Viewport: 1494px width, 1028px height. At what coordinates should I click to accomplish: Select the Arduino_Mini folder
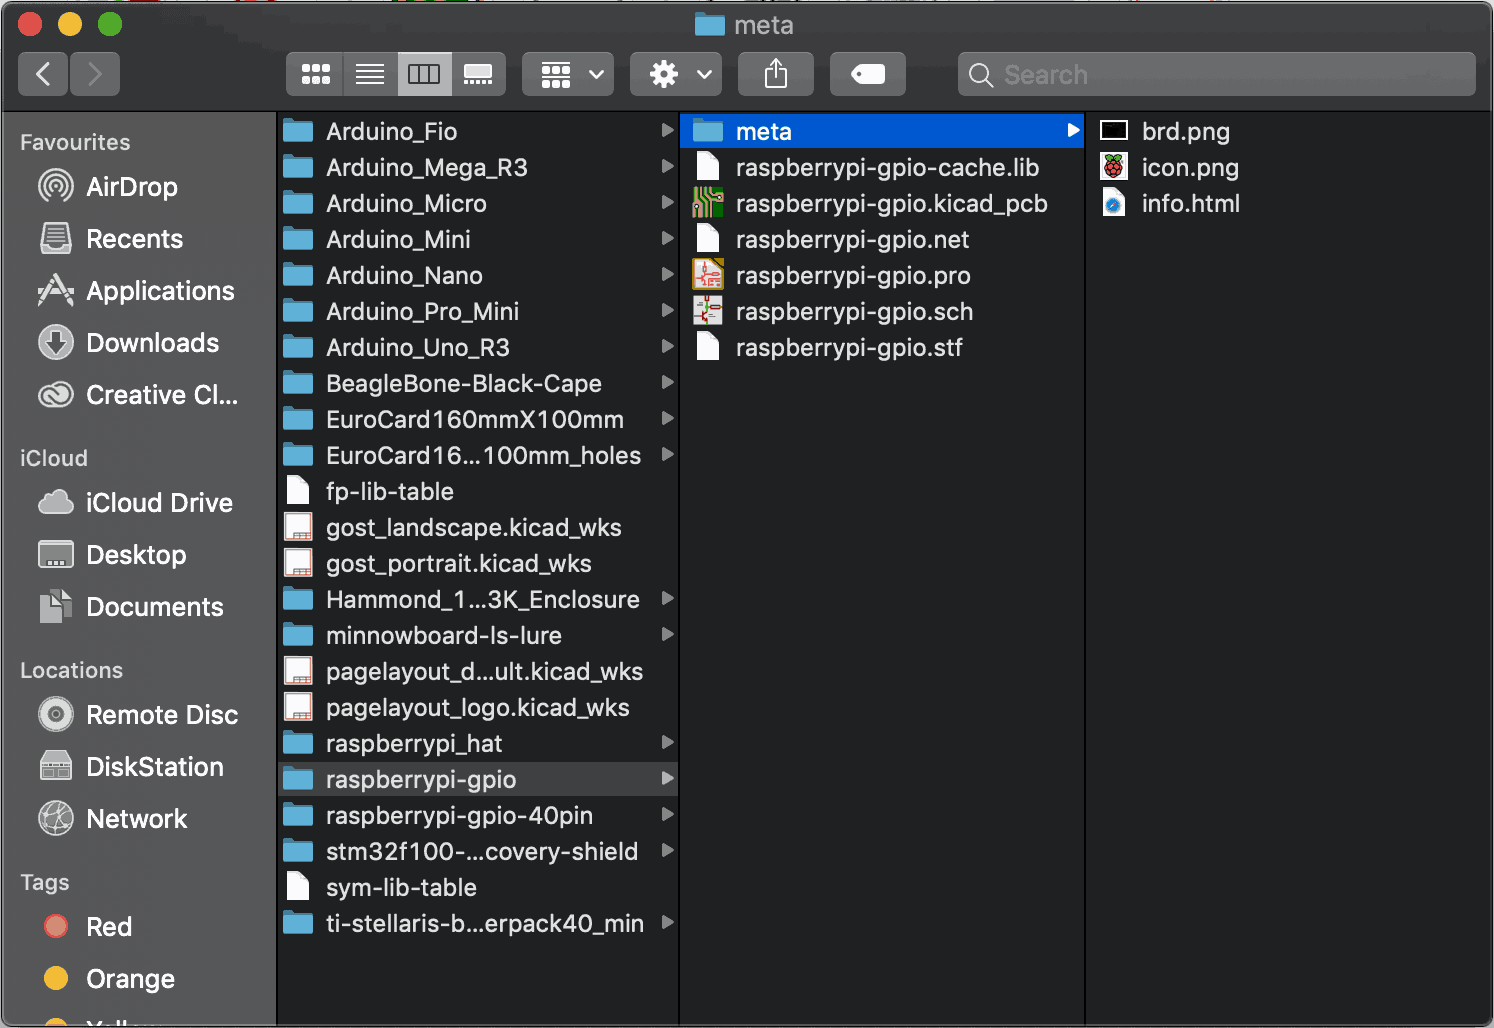(478, 239)
